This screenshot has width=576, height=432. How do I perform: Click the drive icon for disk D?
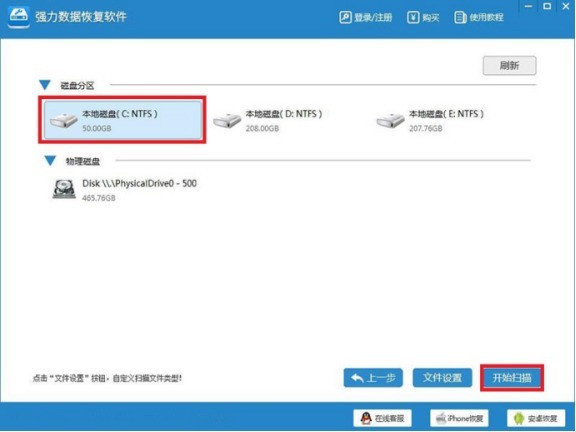coord(227,120)
